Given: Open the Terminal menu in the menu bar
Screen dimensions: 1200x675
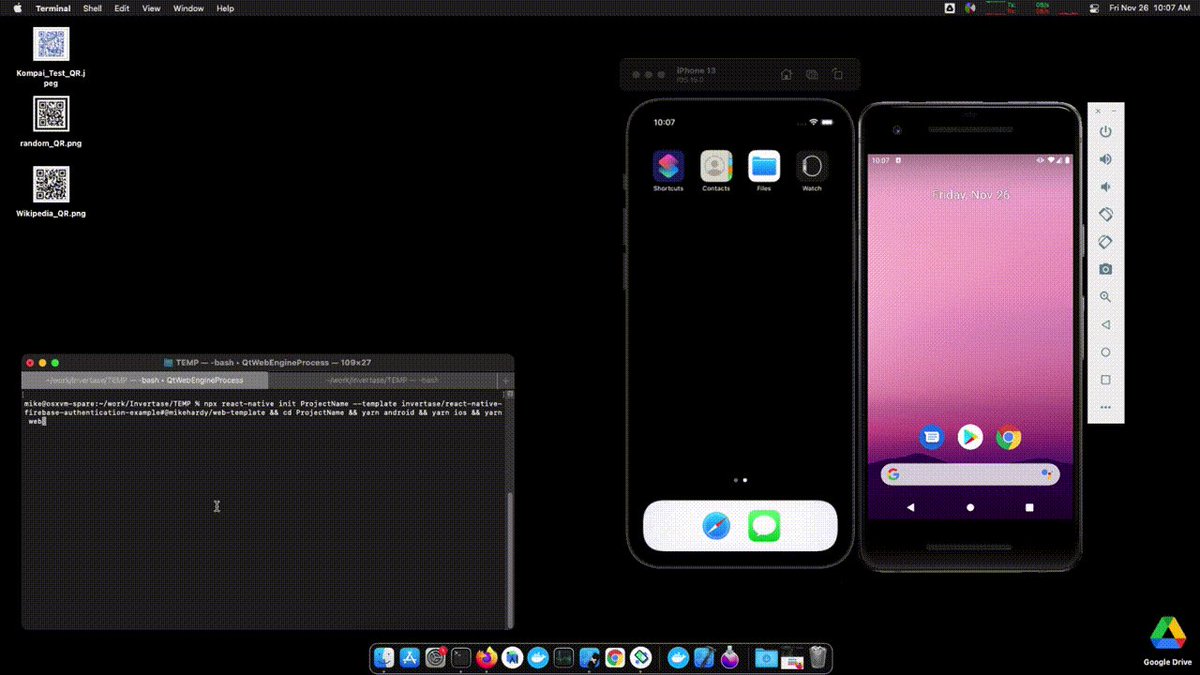Looking at the screenshot, I should [x=53, y=8].
